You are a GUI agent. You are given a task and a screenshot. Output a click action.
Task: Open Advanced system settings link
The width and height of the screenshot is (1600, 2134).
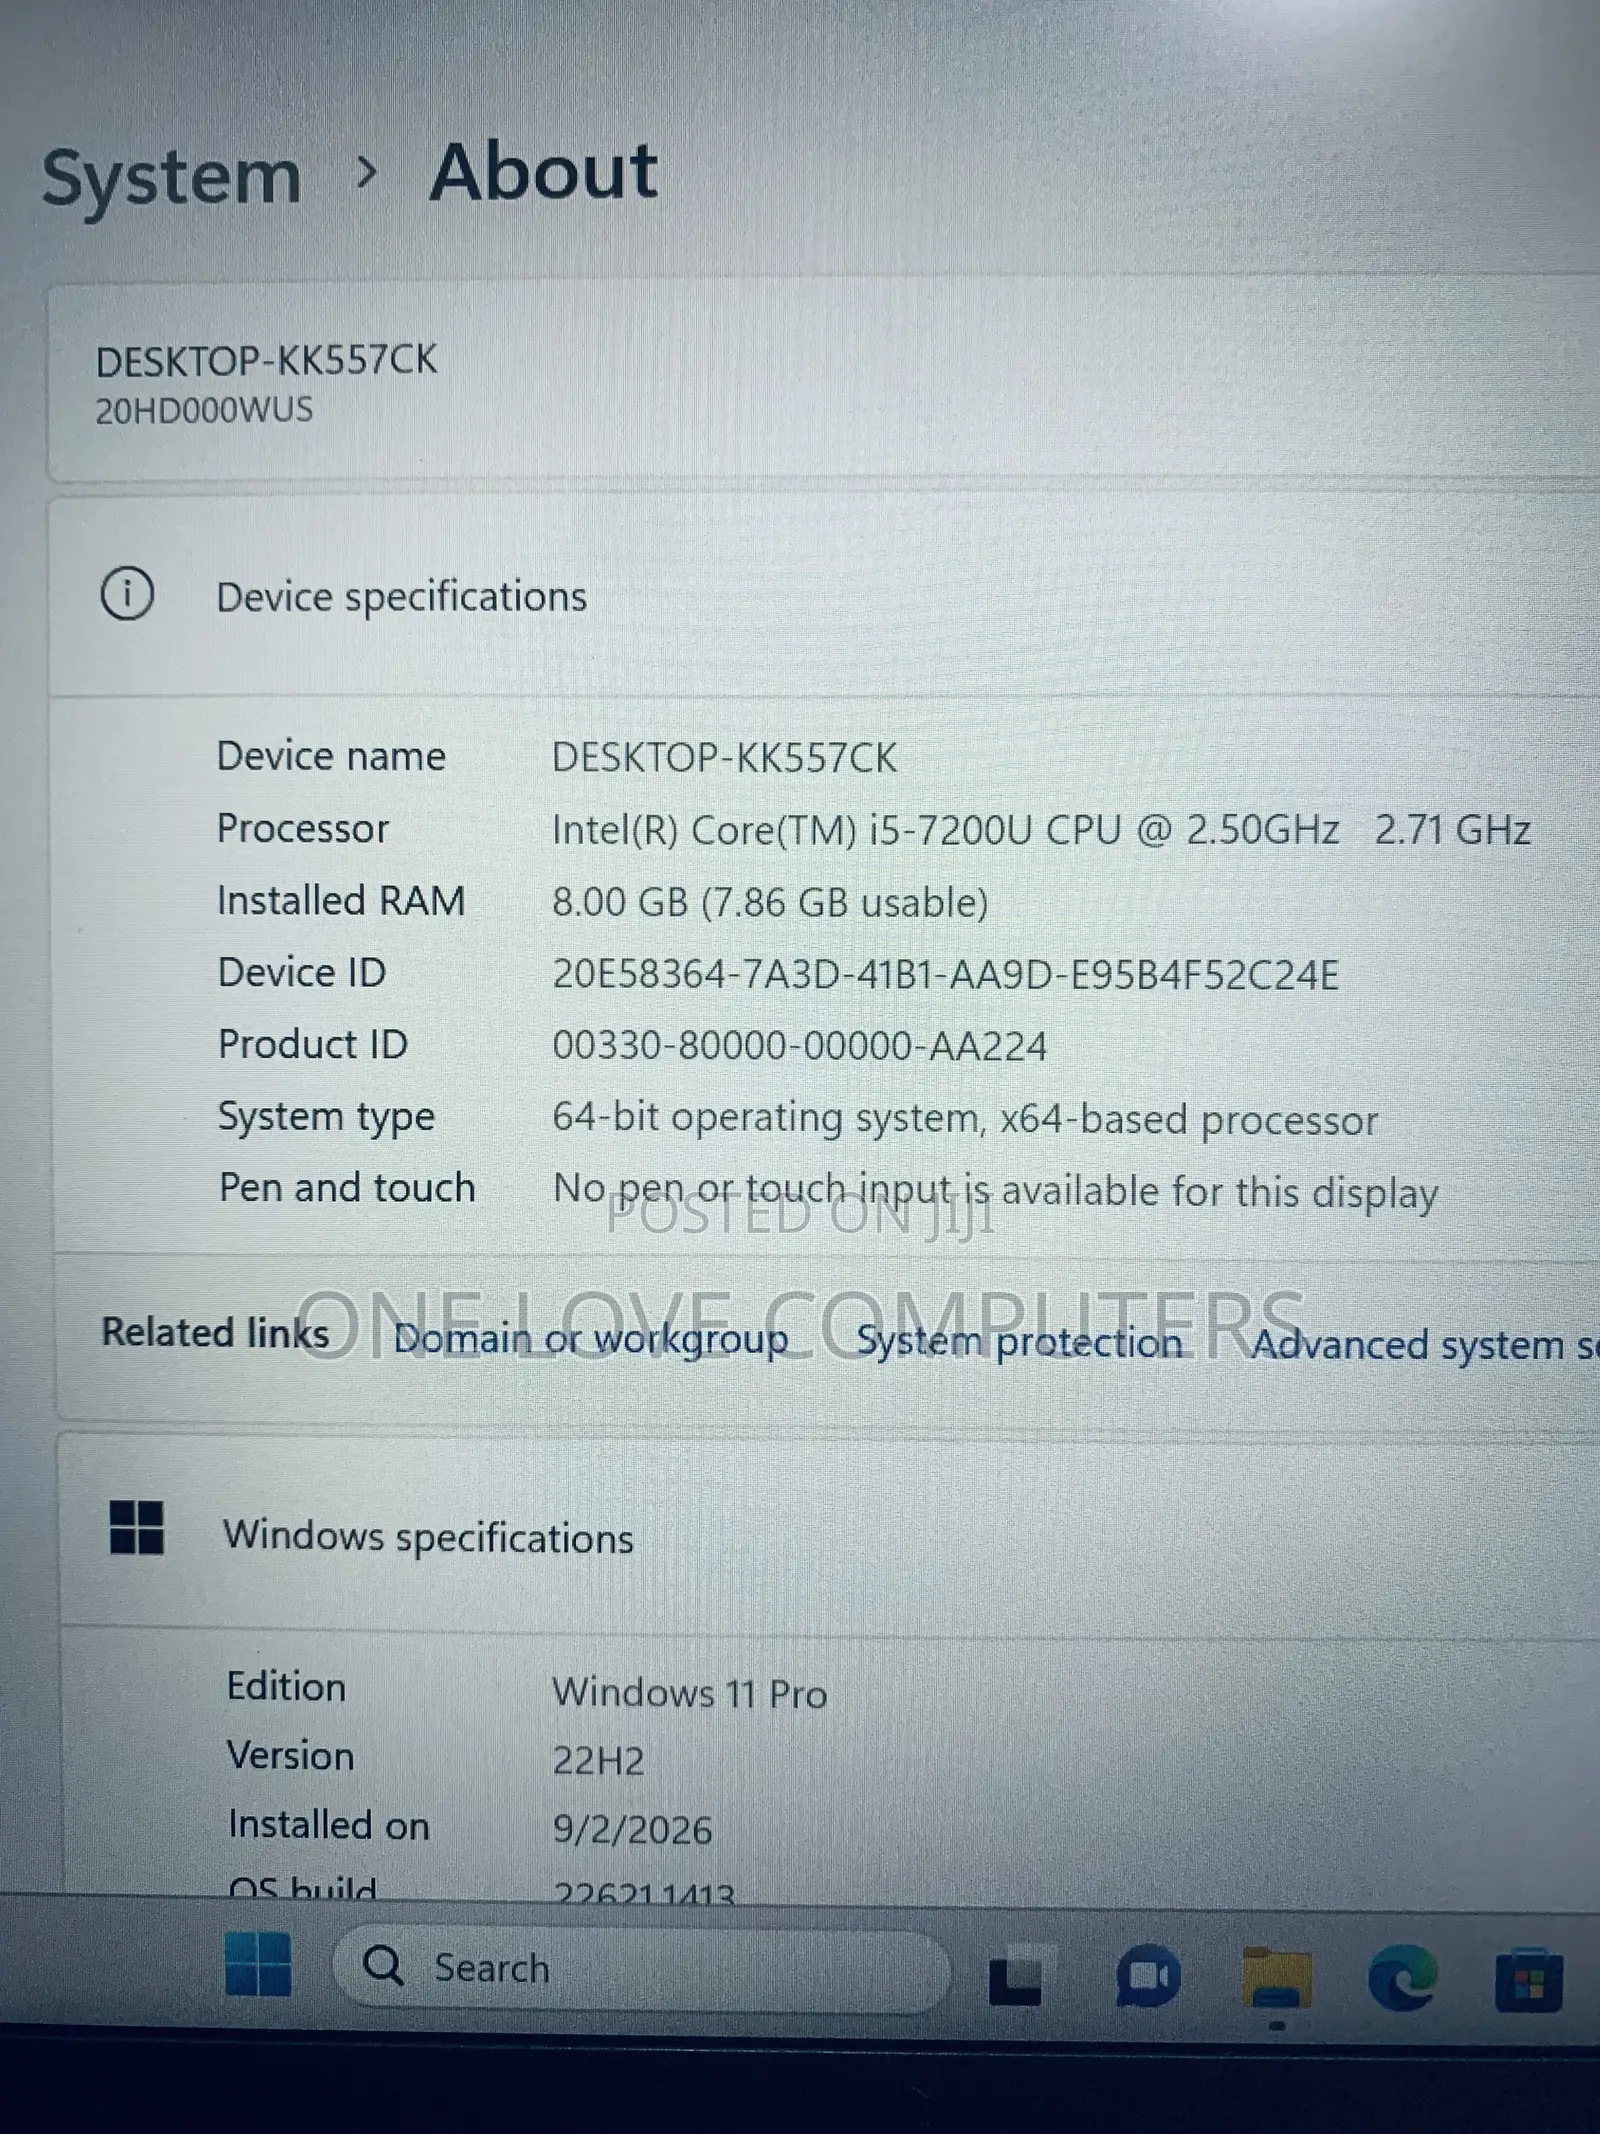click(1425, 1345)
